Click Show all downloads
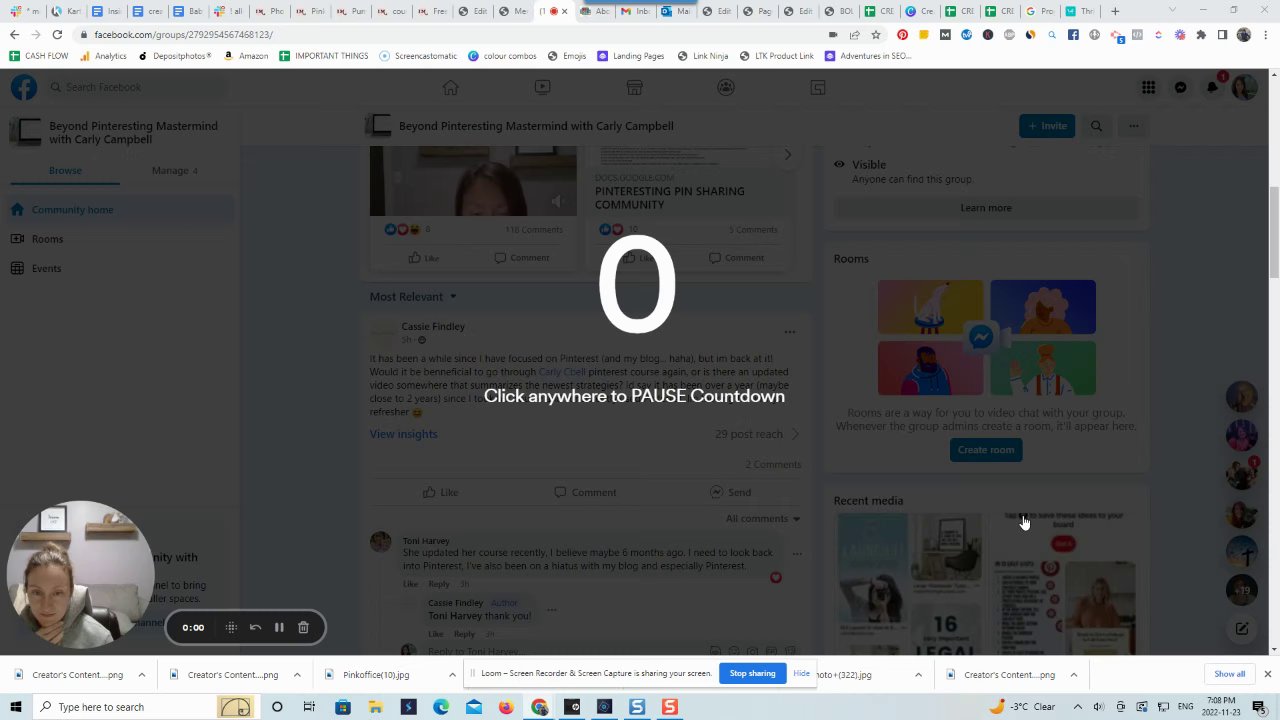 (1230, 674)
